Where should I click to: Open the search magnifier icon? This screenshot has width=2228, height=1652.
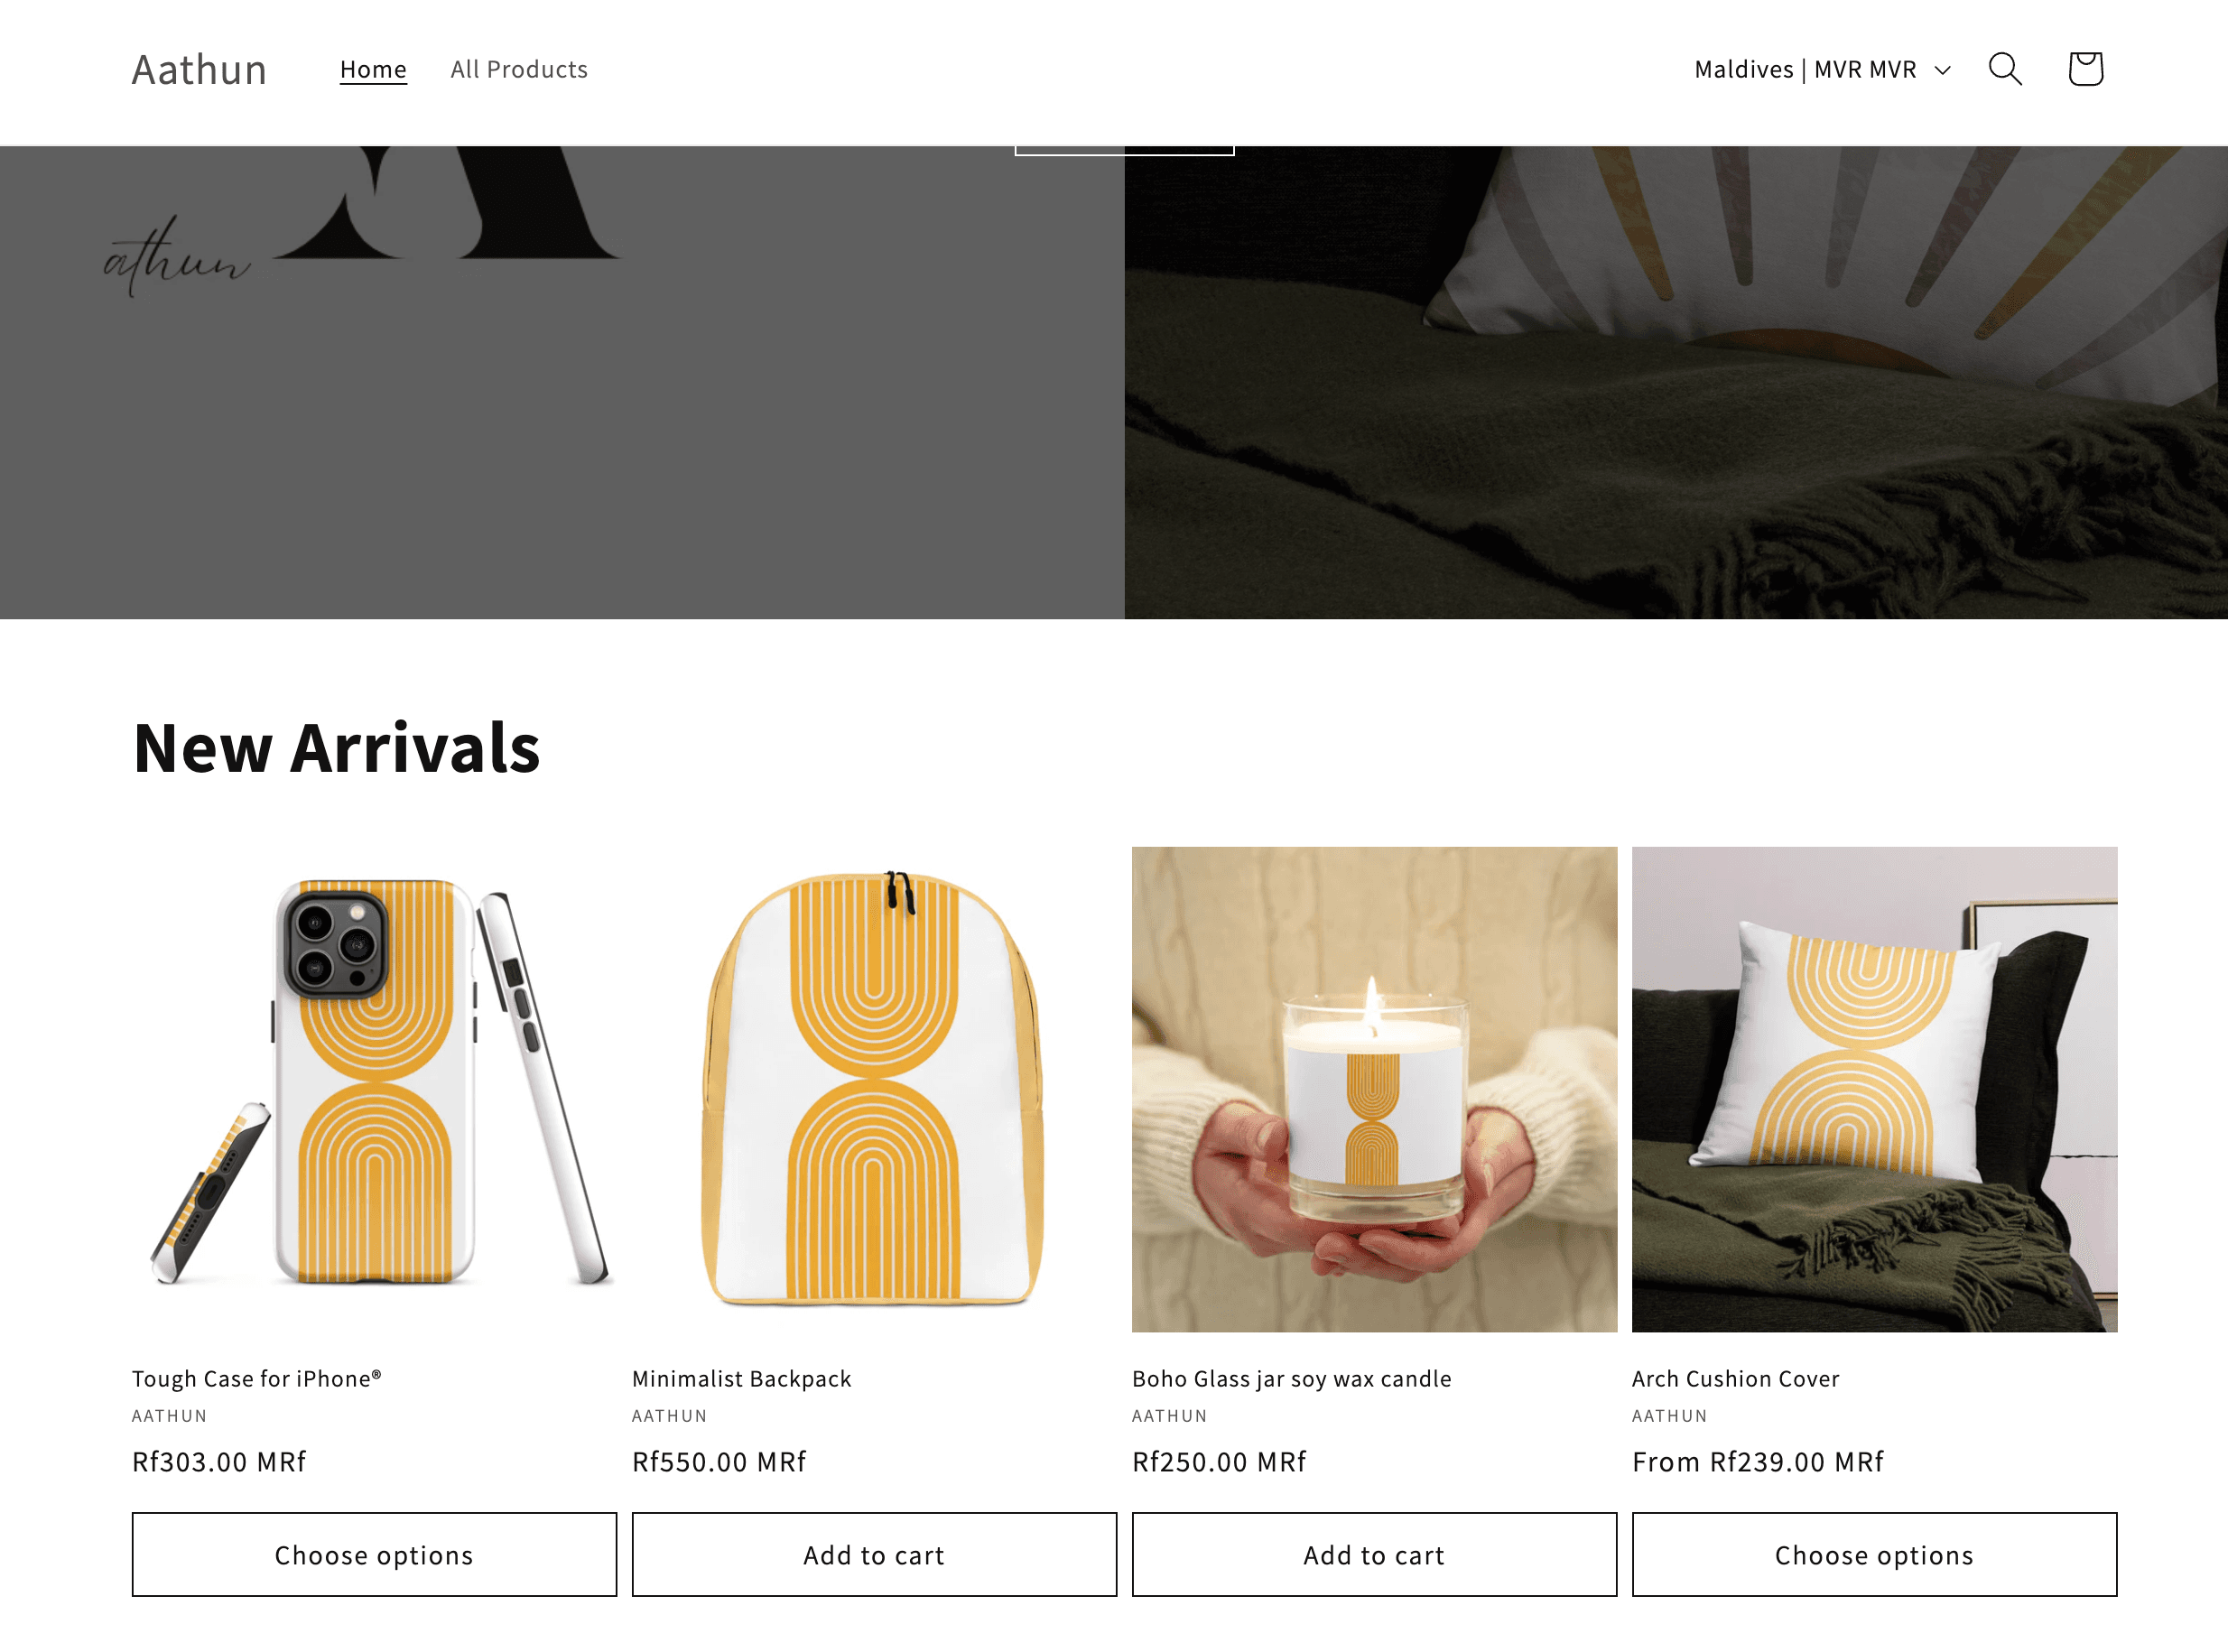[x=2005, y=69]
